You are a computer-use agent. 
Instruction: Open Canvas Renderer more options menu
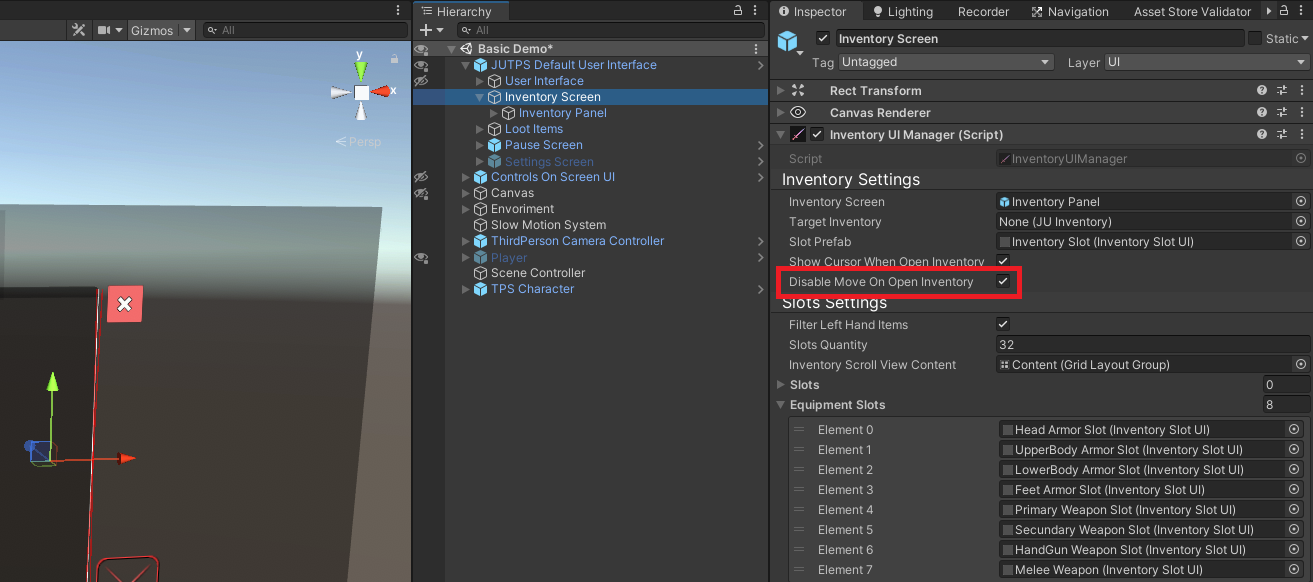point(1301,113)
